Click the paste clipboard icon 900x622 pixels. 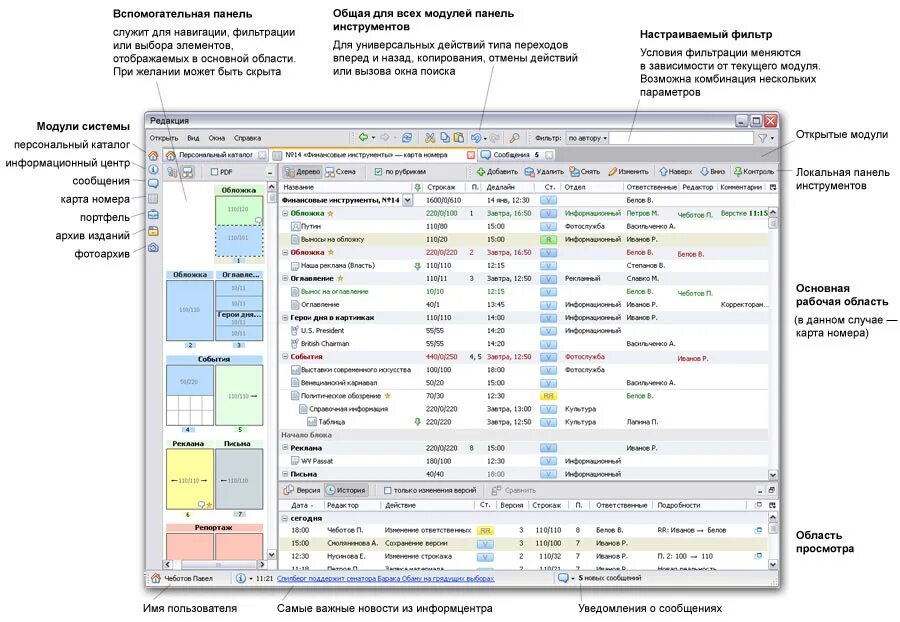(x=459, y=138)
